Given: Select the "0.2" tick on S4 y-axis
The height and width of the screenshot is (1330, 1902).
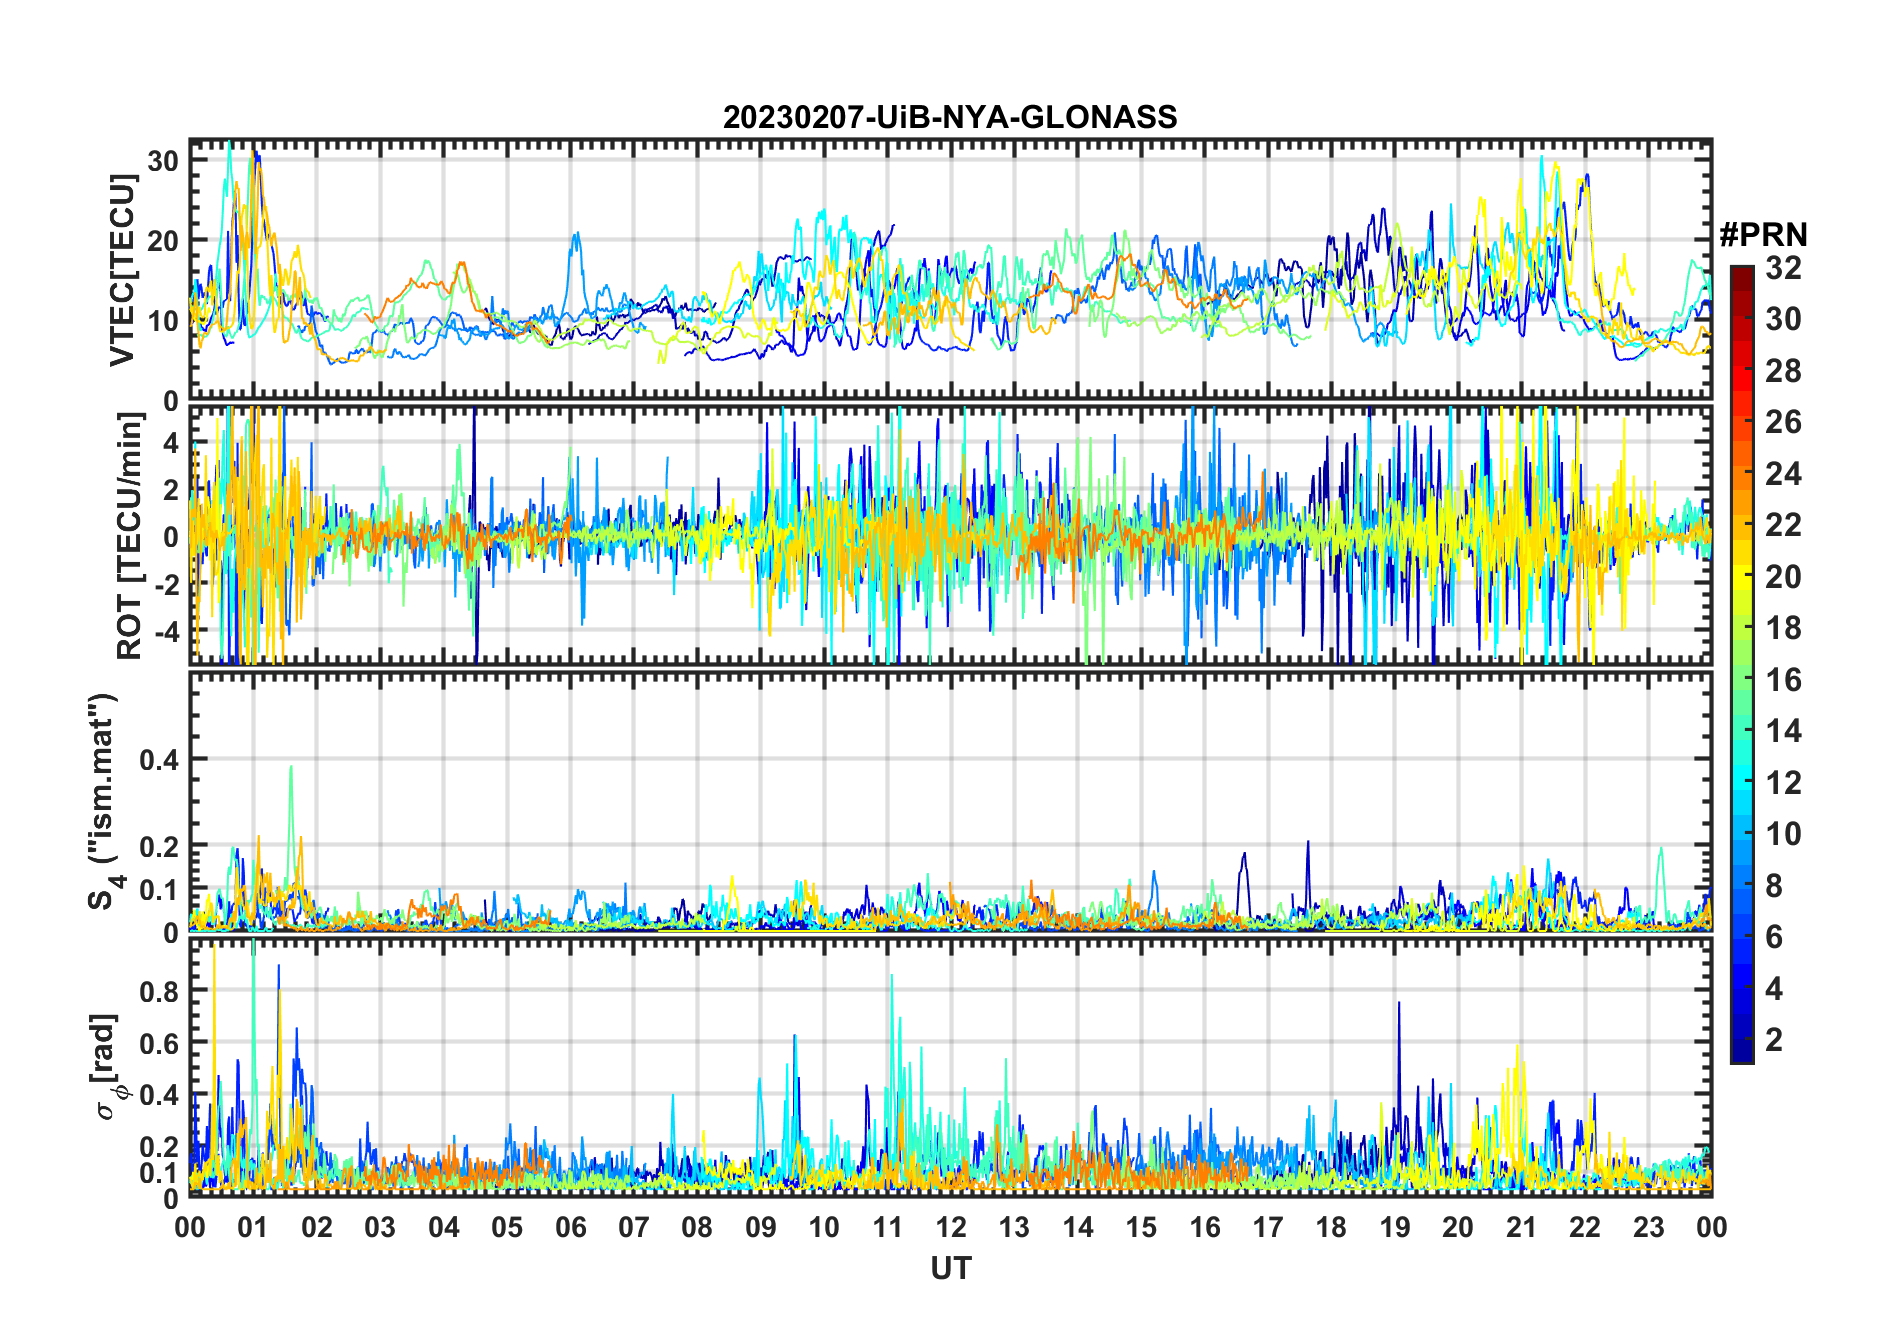Looking at the screenshot, I should point(159,846).
